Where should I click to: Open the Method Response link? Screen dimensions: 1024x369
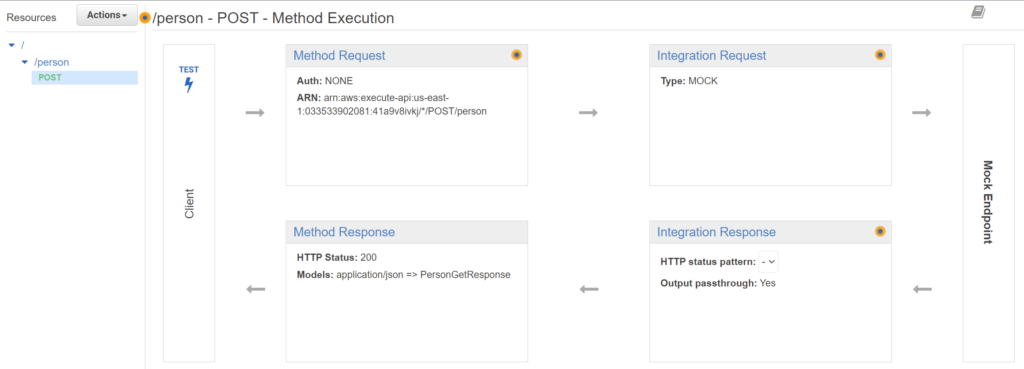coord(344,232)
